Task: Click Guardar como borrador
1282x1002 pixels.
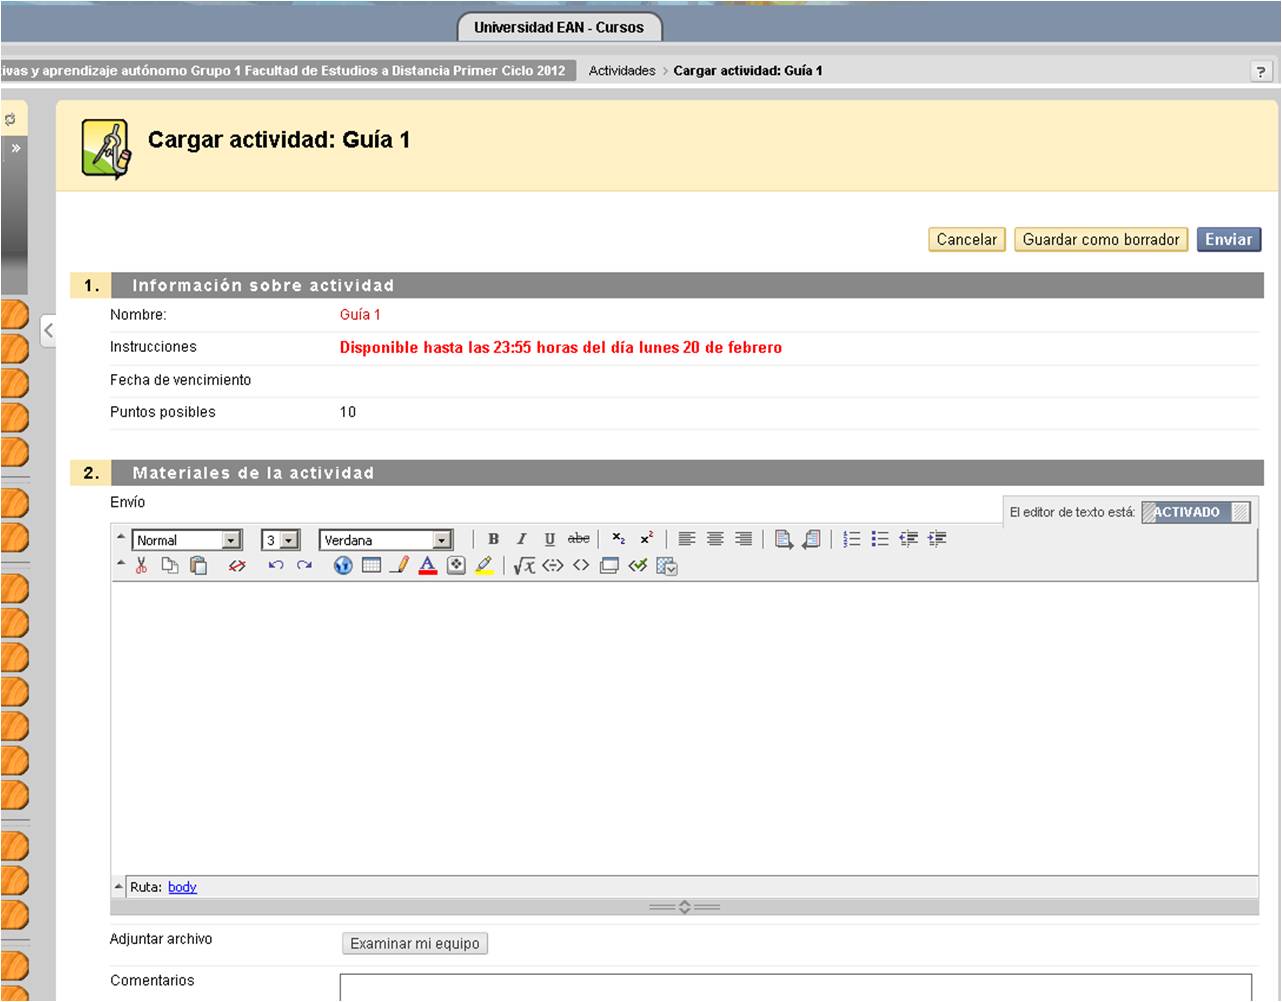Action: pos(1100,240)
